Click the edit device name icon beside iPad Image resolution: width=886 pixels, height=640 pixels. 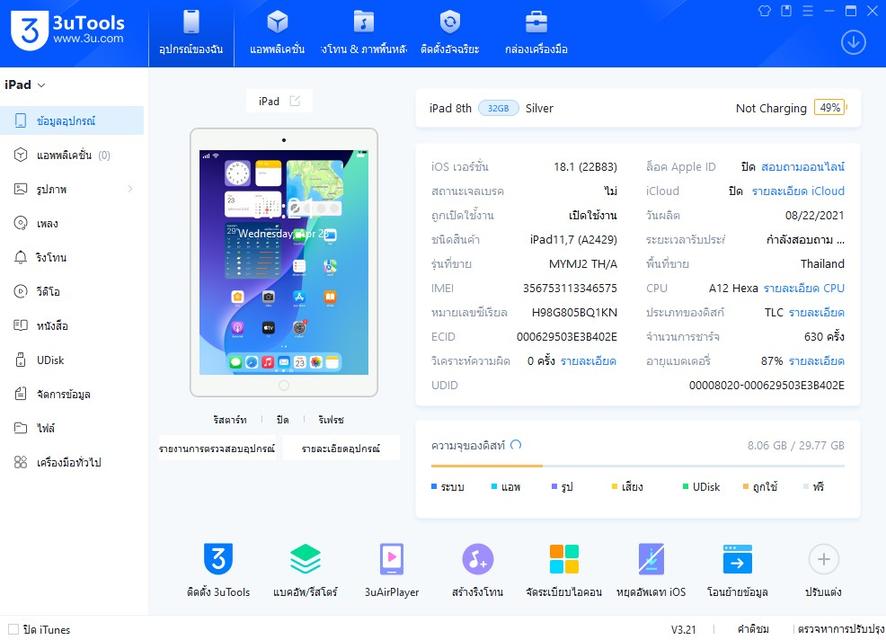(x=295, y=101)
